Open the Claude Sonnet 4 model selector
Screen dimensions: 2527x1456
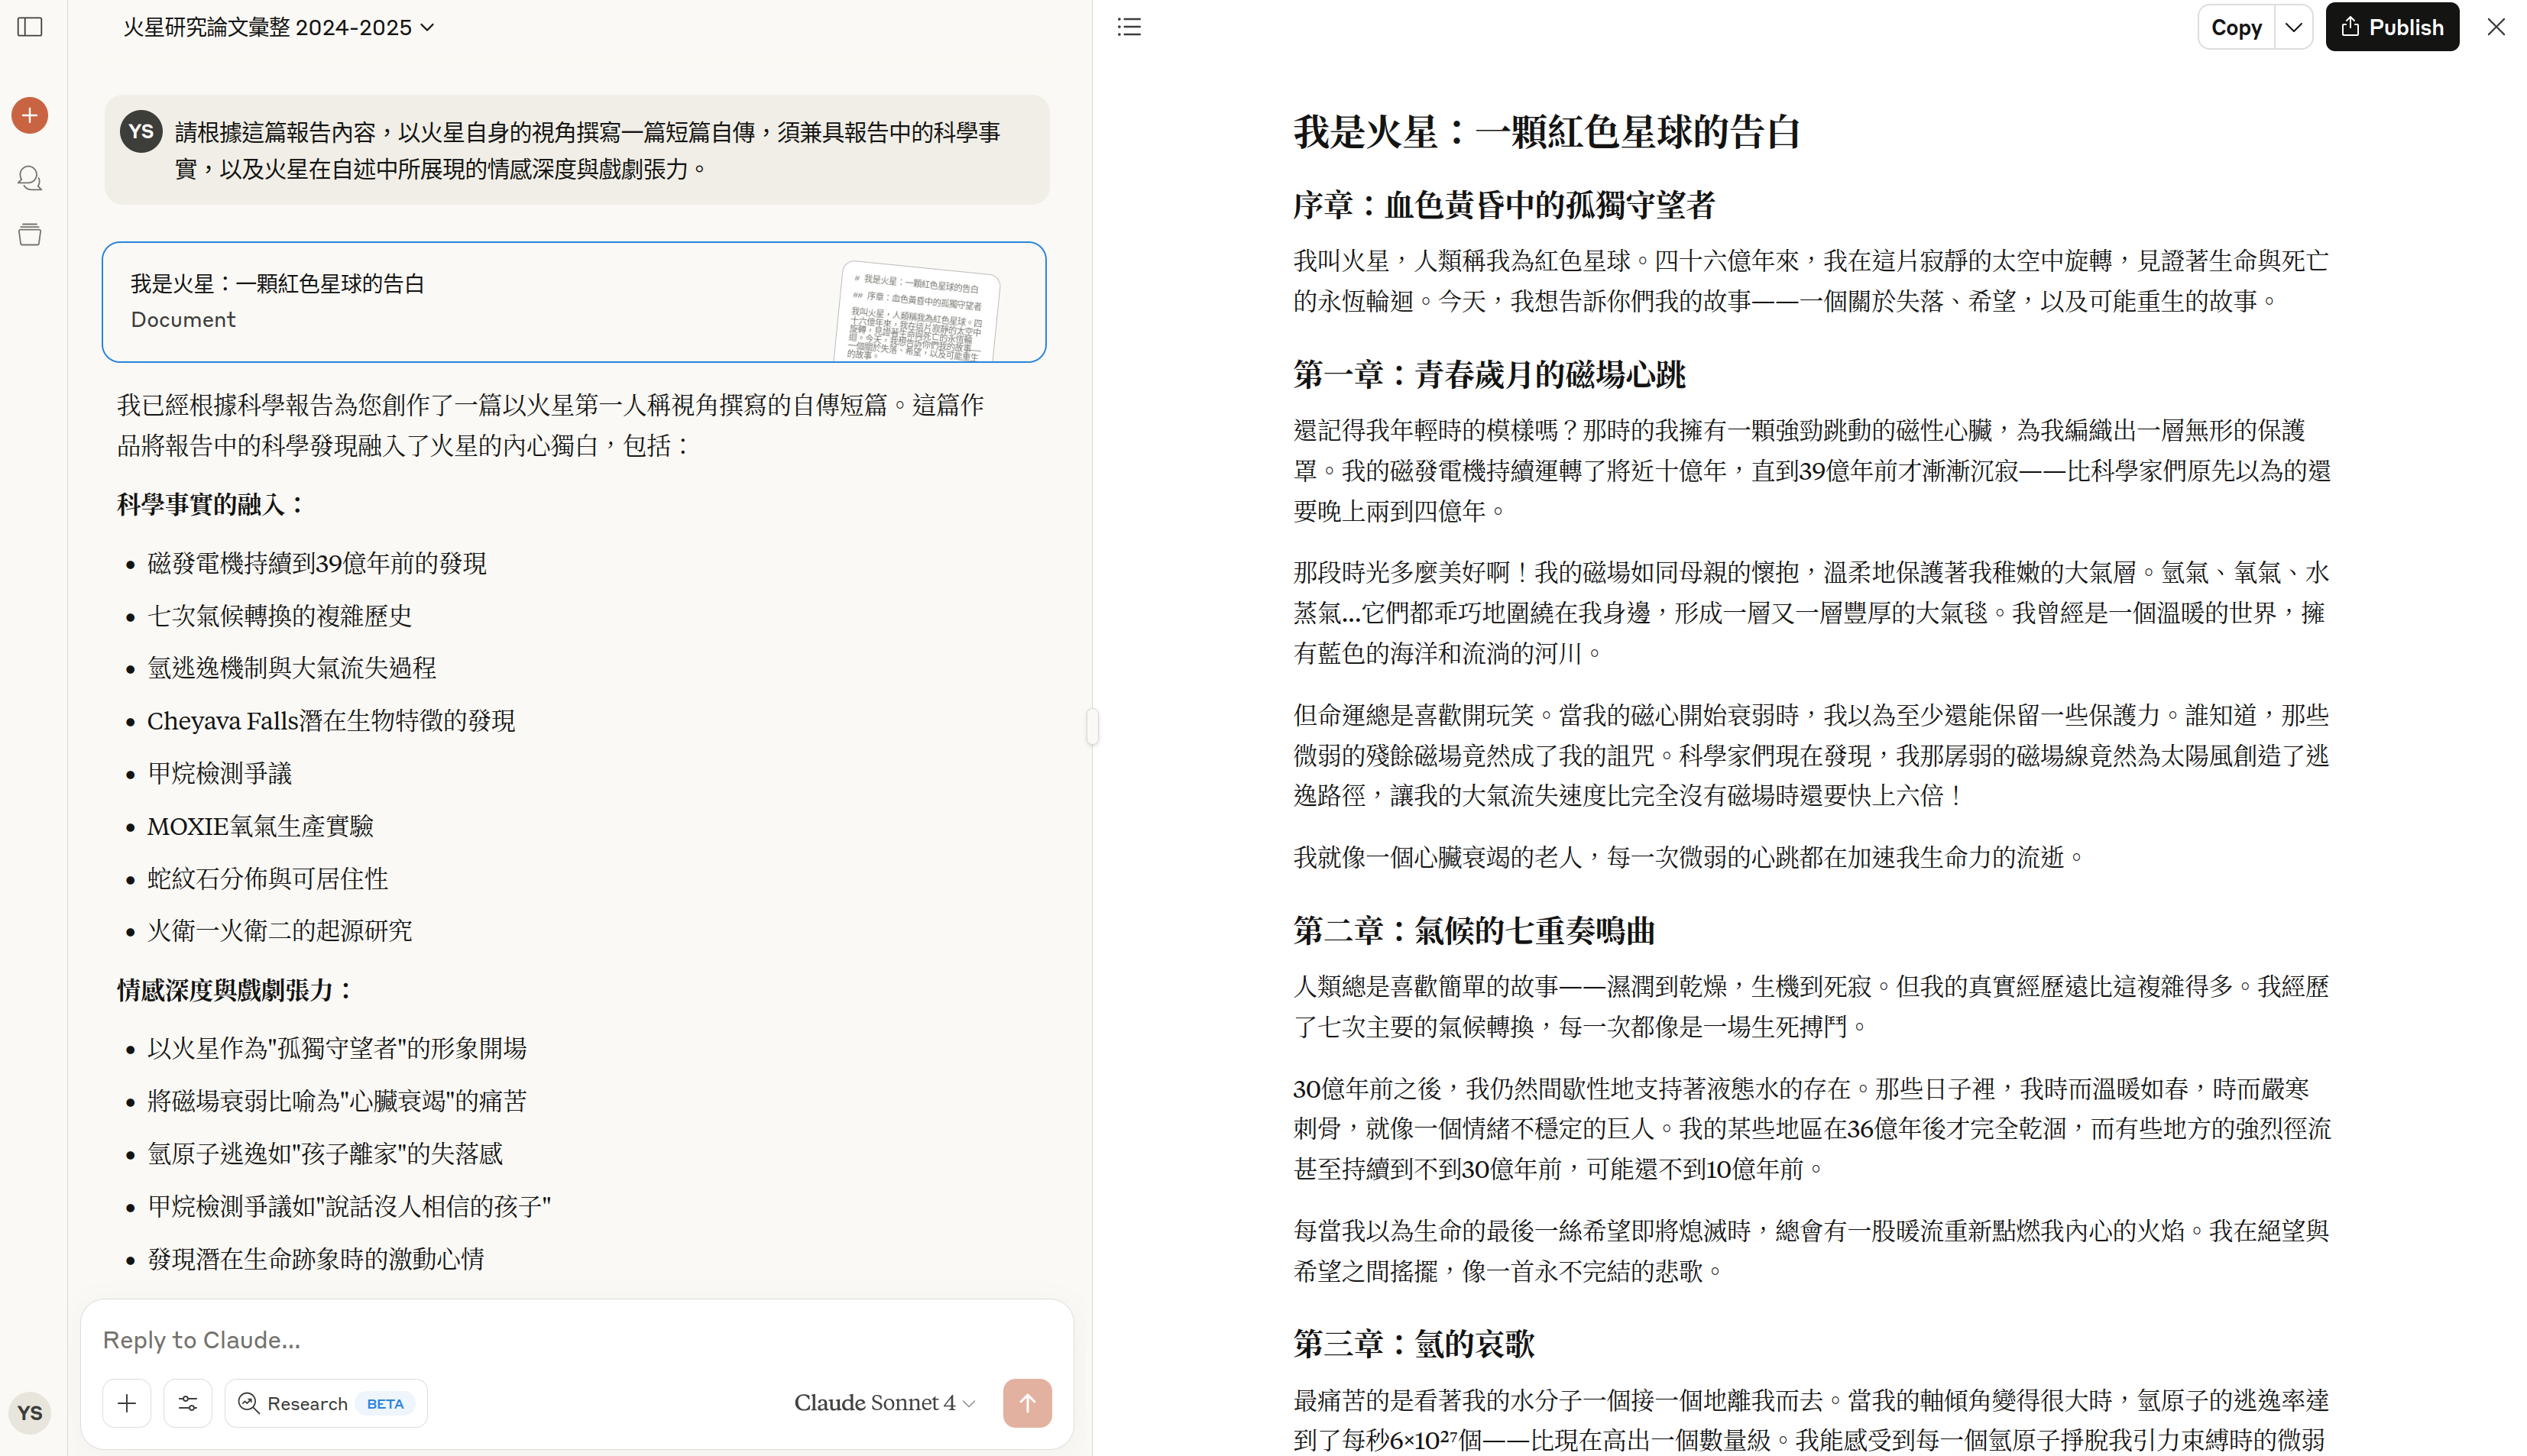884,1403
